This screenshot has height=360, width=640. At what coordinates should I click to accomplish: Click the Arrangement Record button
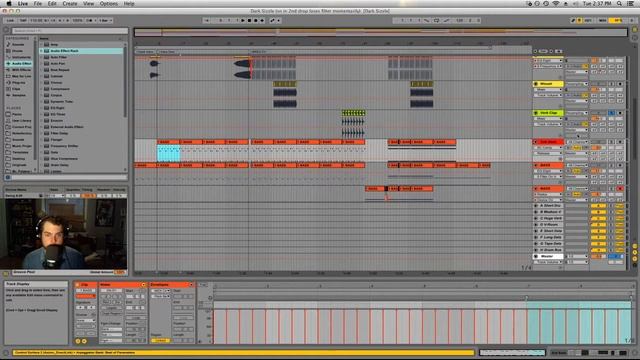coord(256,20)
